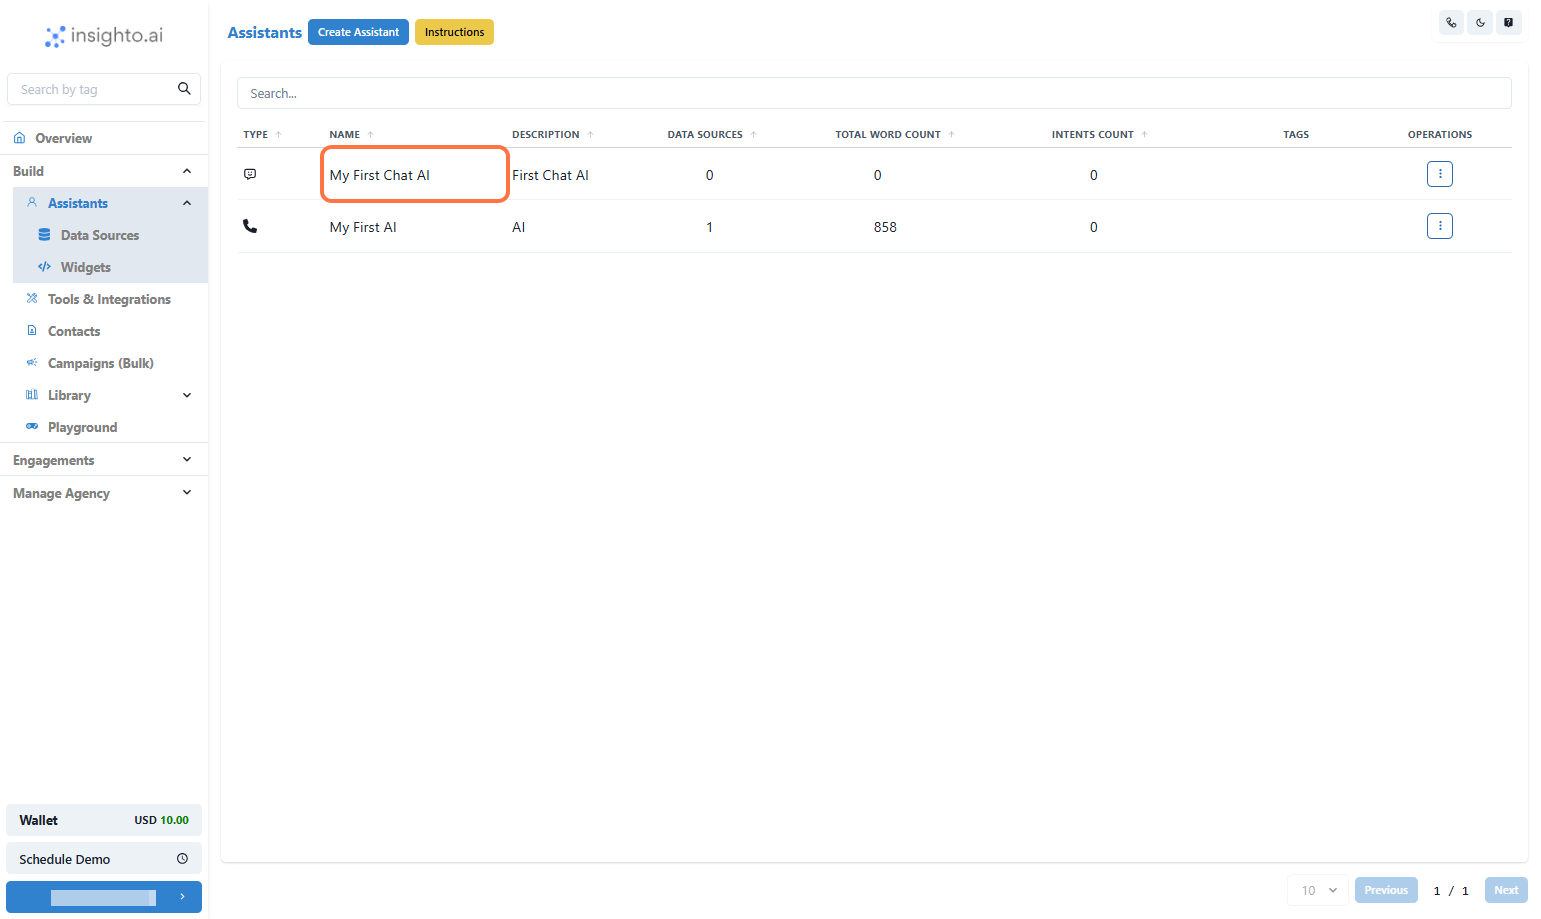Click the Create Assistant button
The height and width of the screenshot is (919, 1541).
point(358,32)
